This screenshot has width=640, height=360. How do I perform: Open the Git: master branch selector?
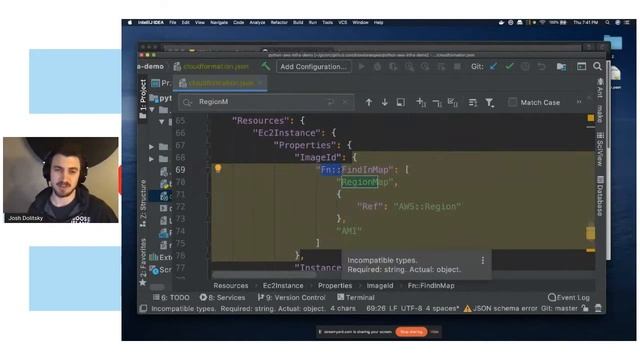[x=559, y=309]
